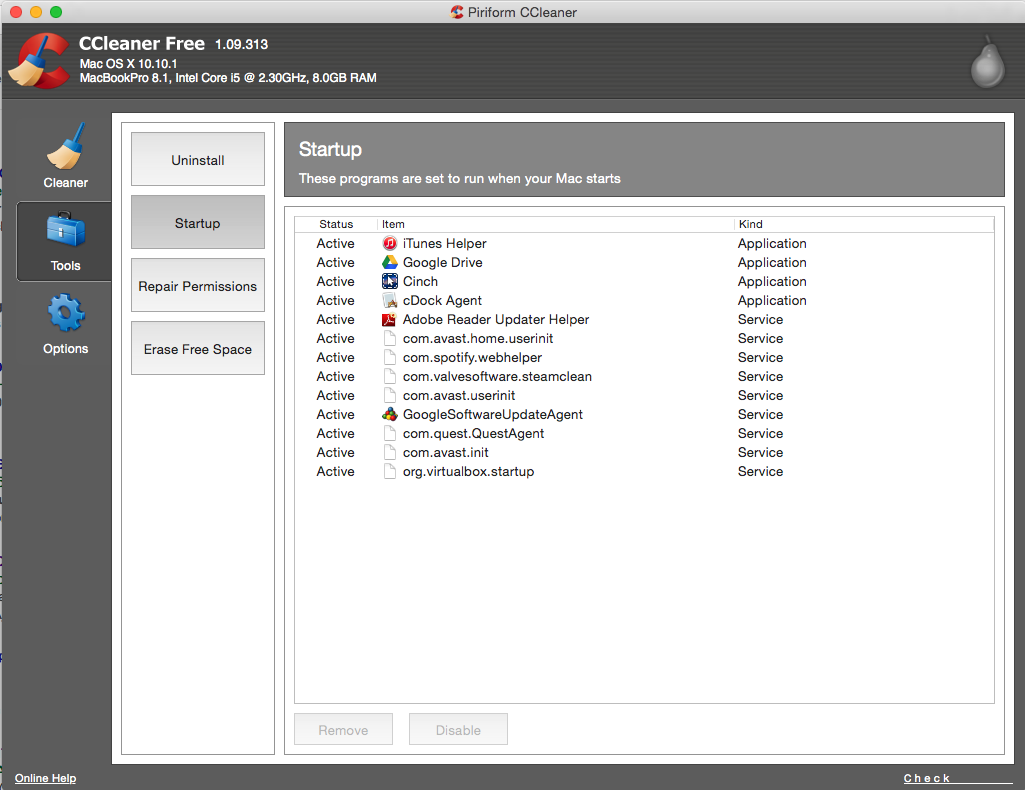Viewport: 1025px width, 790px height.
Task: Sort the list by Status column header
Action: click(x=336, y=224)
